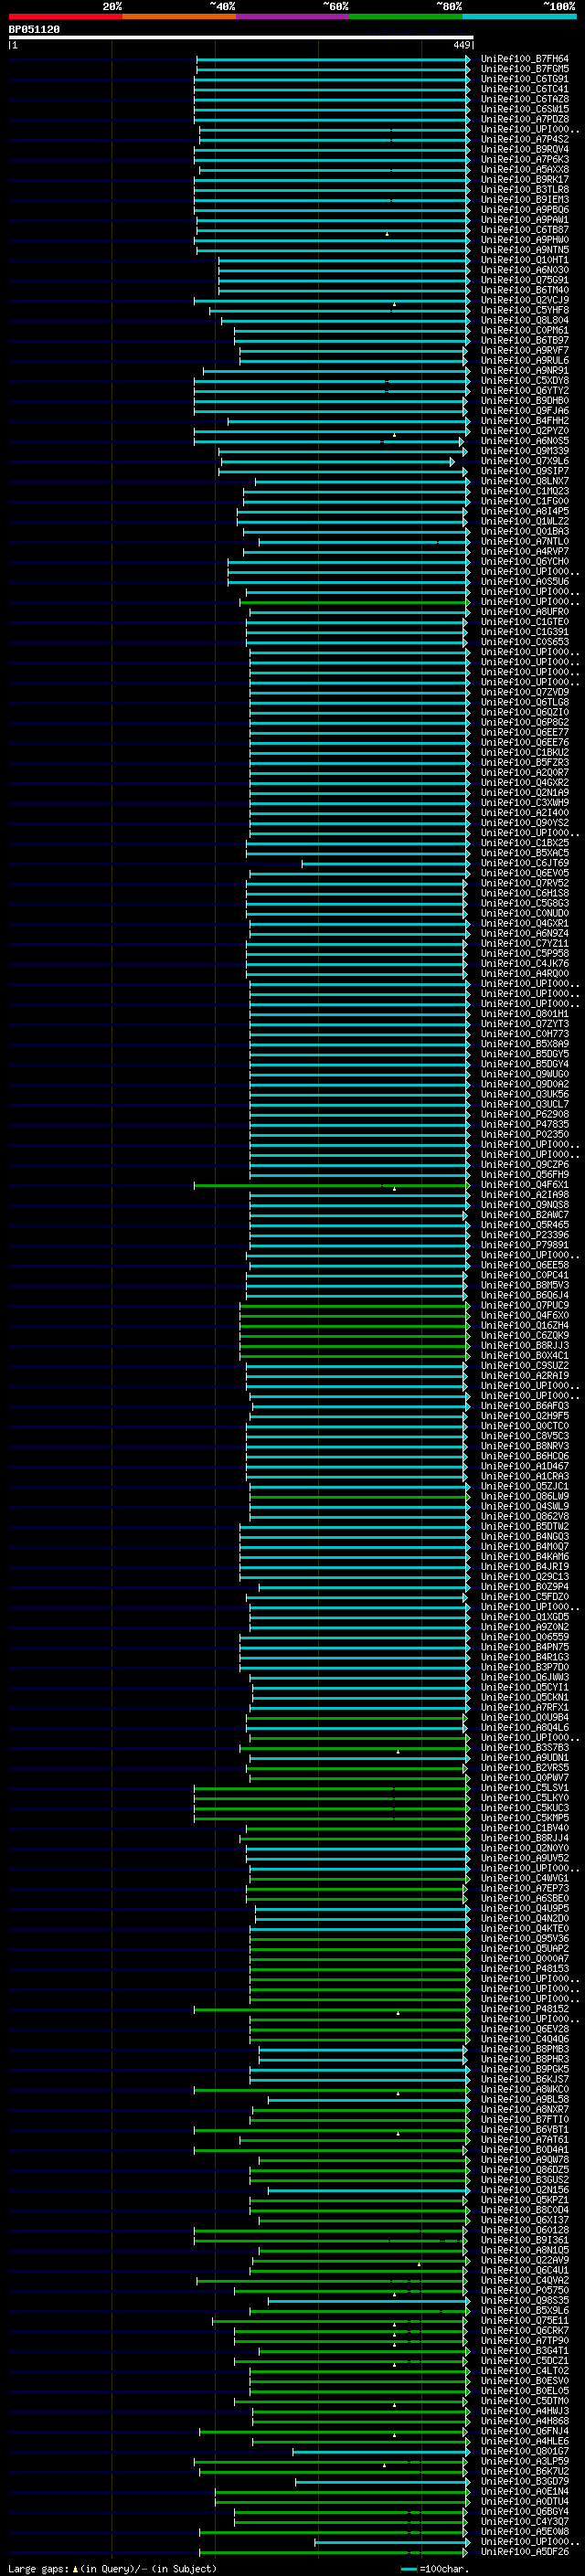585x2576 pixels.
Task: Click the purple ~60% identity legend segment
Action: 293,16
